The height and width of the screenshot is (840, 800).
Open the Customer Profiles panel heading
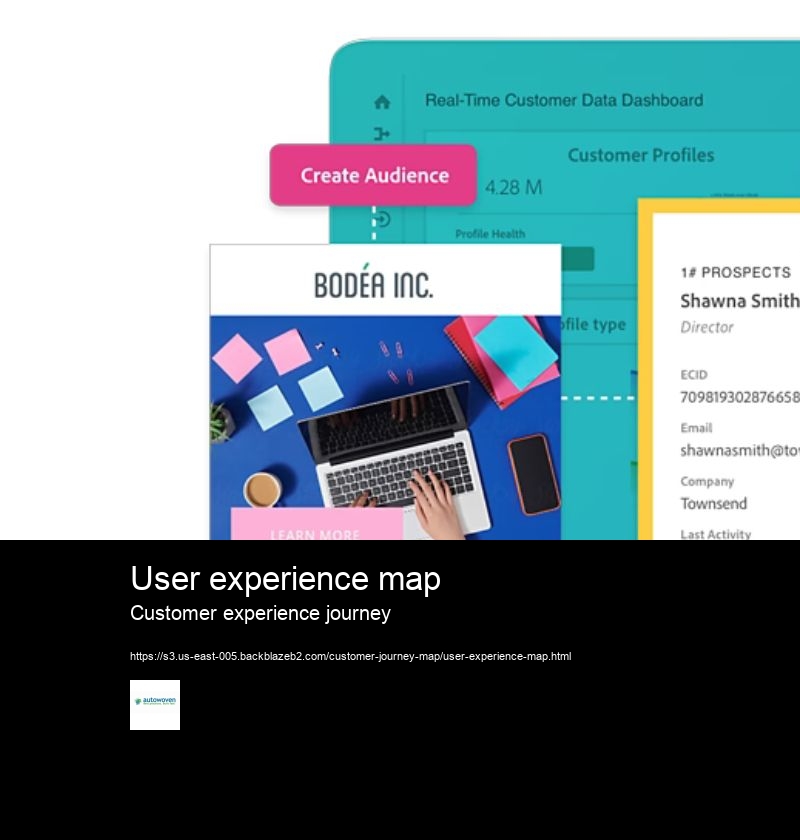click(641, 155)
